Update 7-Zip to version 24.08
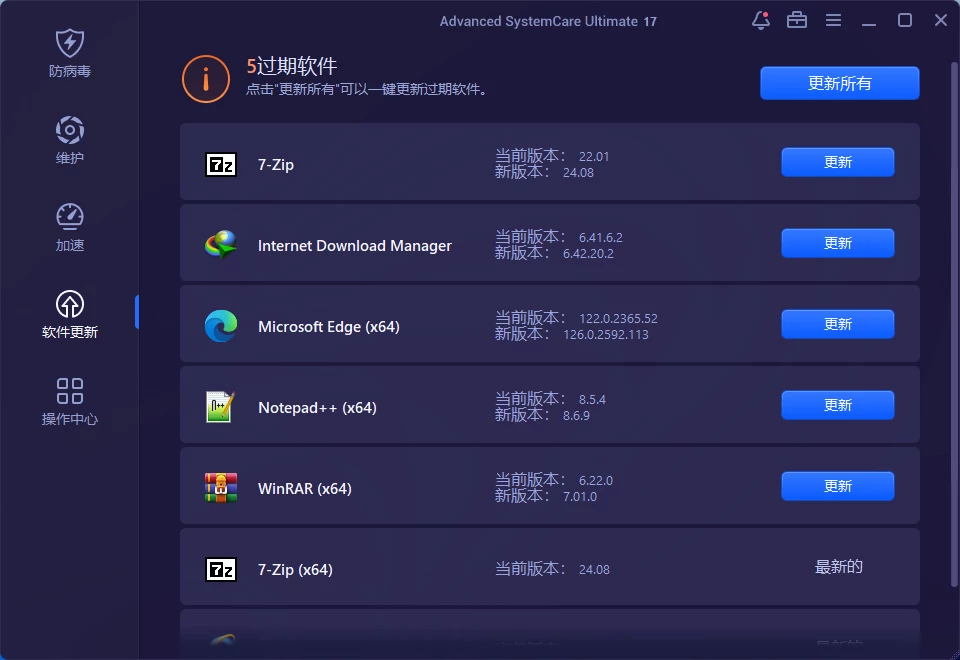 (x=837, y=162)
